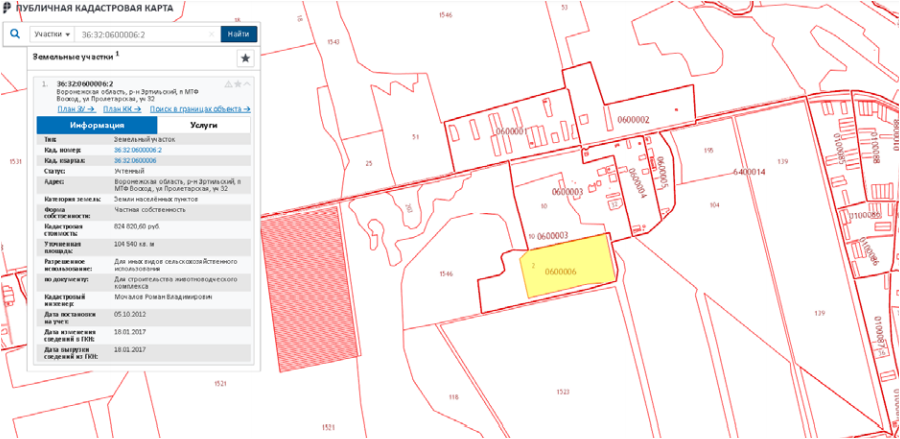Click the yellow highlighted parcel on map
The height and width of the screenshot is (439, 900).
(x=566, y=265)
